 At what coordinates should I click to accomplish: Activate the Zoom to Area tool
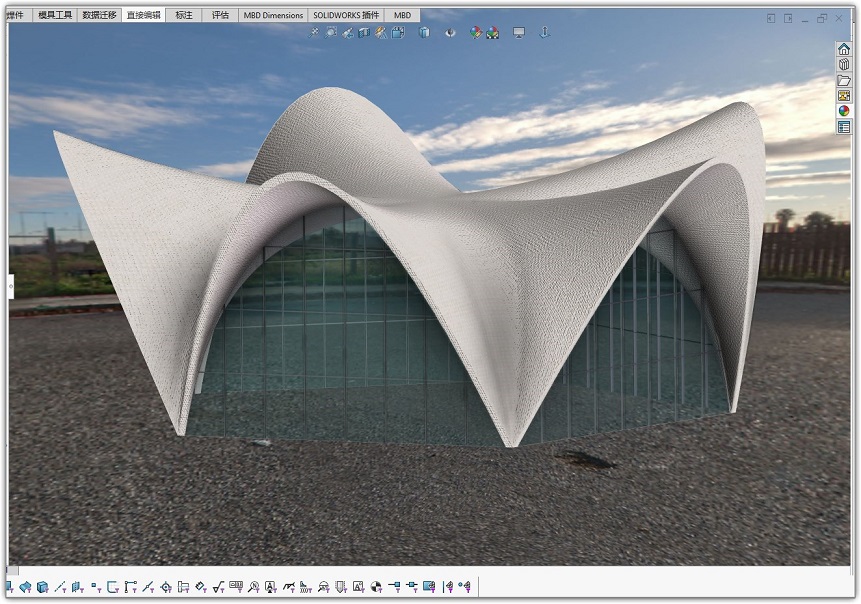331,33
